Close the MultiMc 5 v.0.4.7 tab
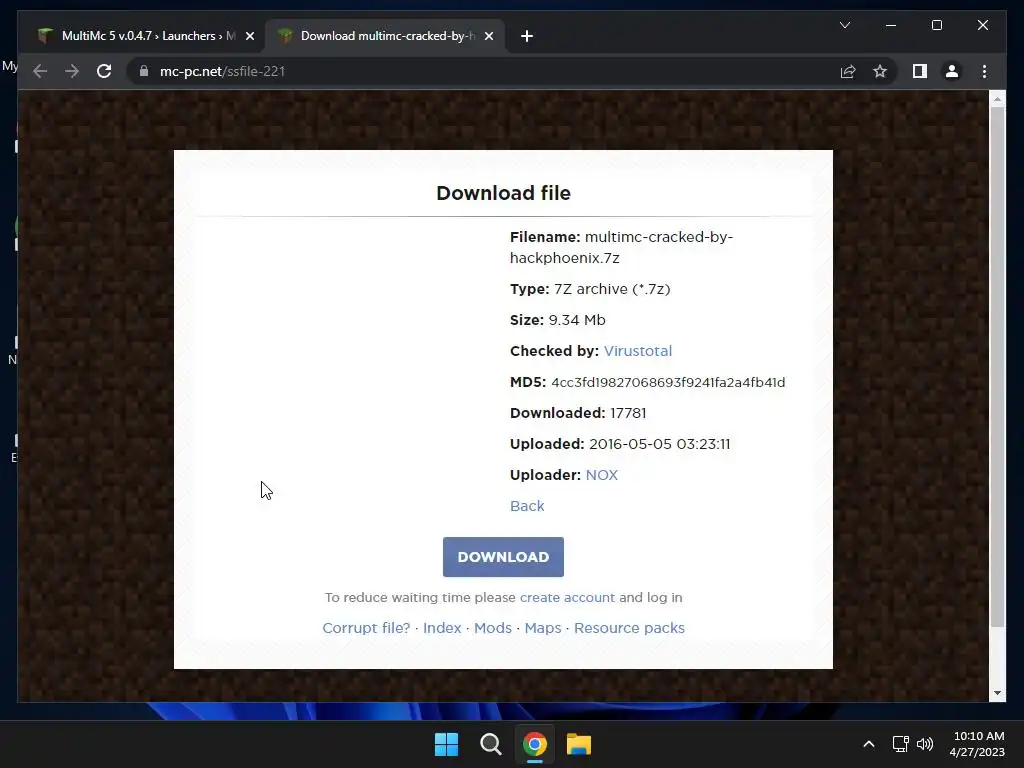 [x=249, y=36]
